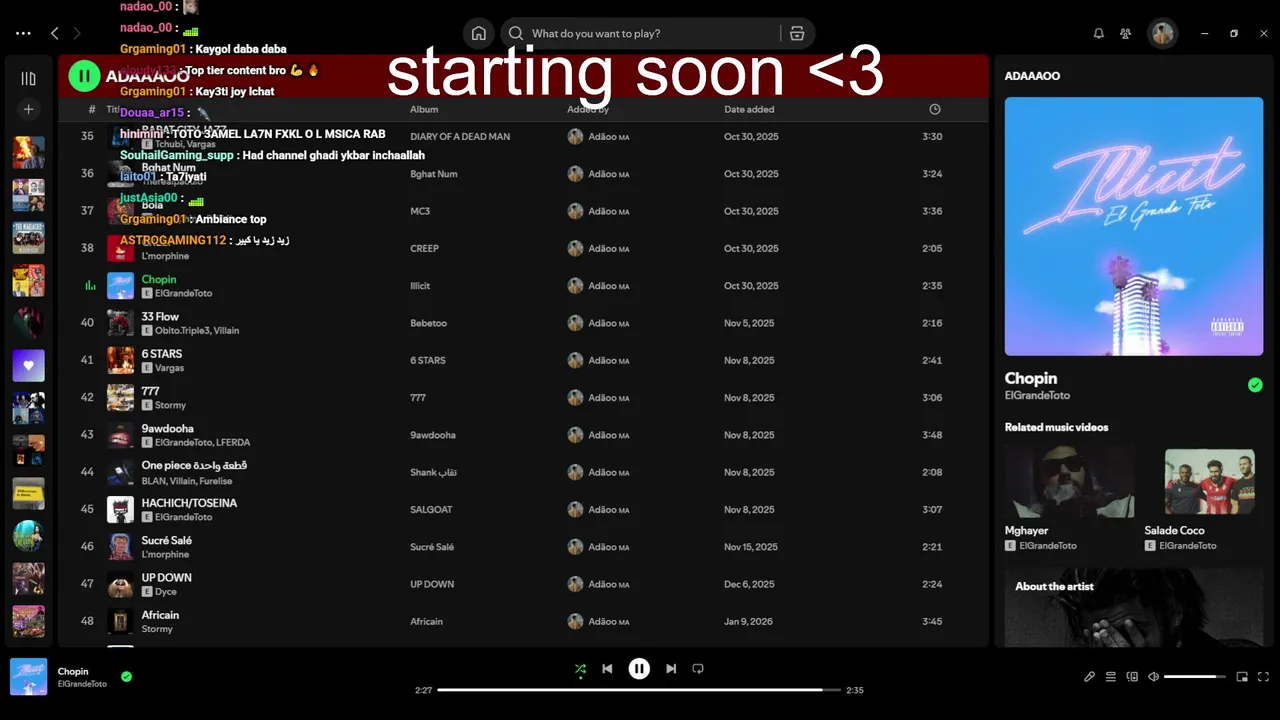This screenshot has height=720, width=1280.
Task: Open the queue icon
Action: point(1111,677)
